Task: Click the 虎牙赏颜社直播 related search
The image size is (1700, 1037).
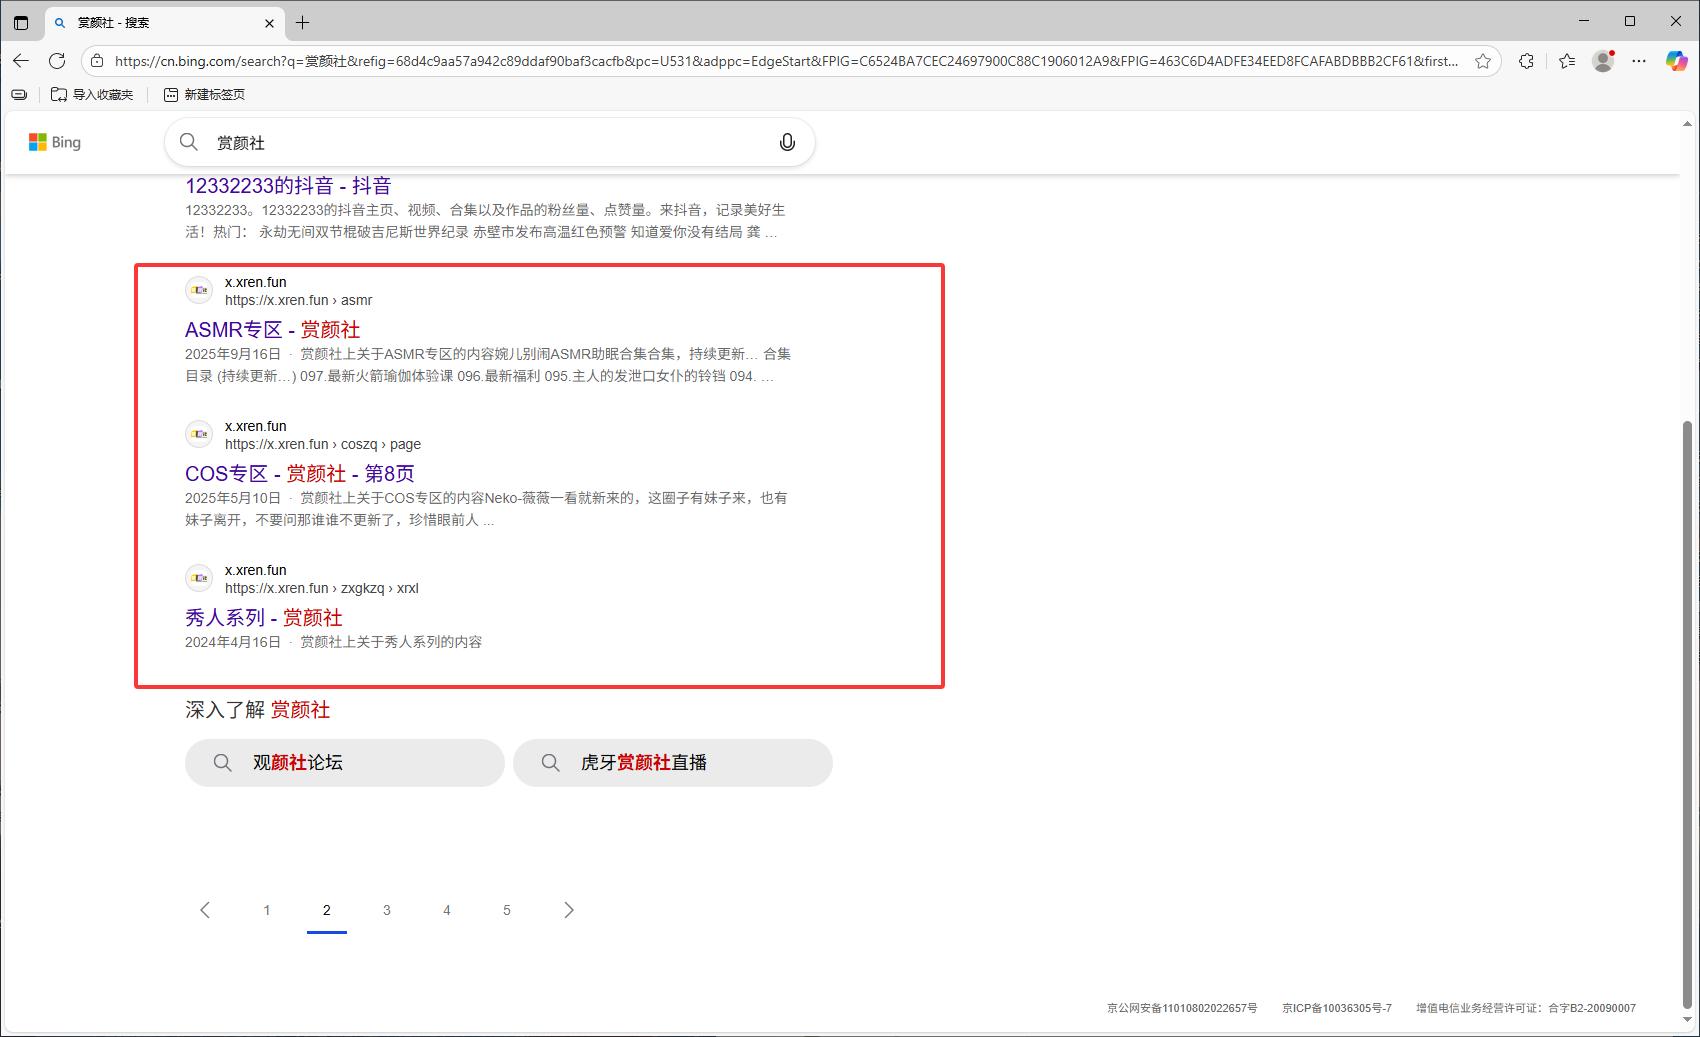Action: click(x=672, y=763)
